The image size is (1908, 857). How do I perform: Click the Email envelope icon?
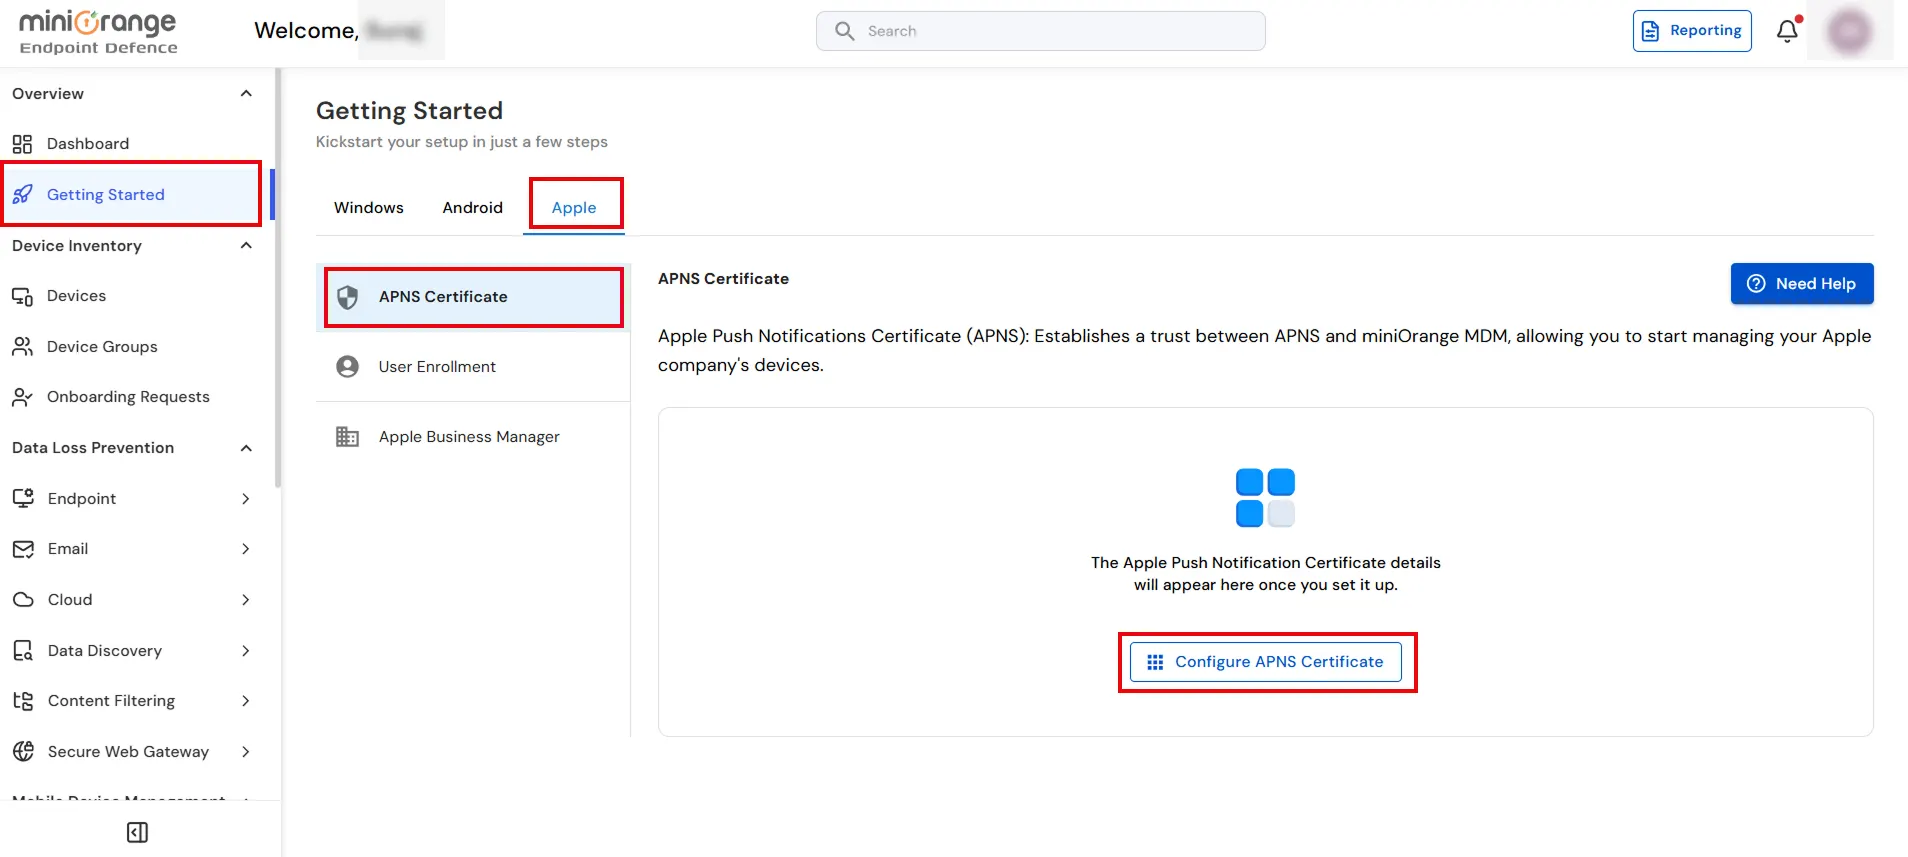pyautogui.click(x=23, y=549)
